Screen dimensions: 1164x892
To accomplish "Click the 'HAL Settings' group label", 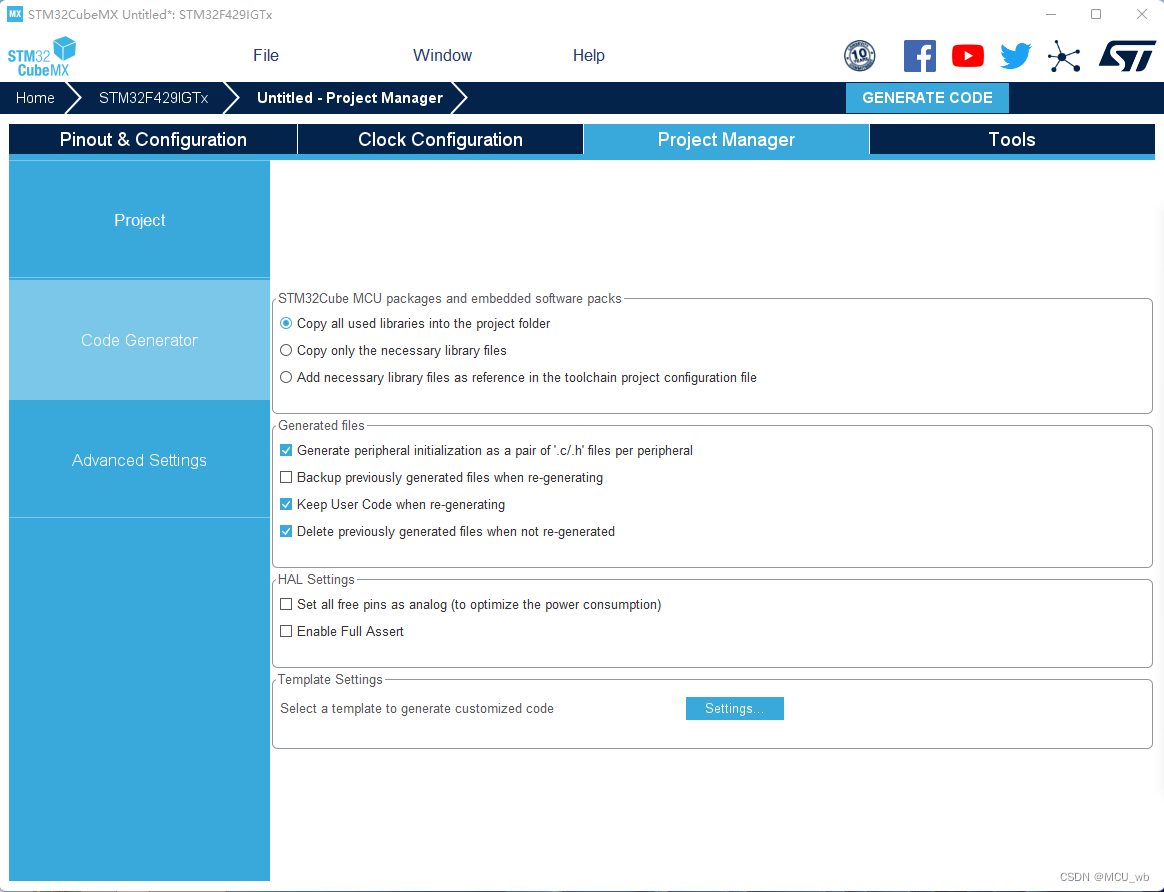I will coord(316,580).
